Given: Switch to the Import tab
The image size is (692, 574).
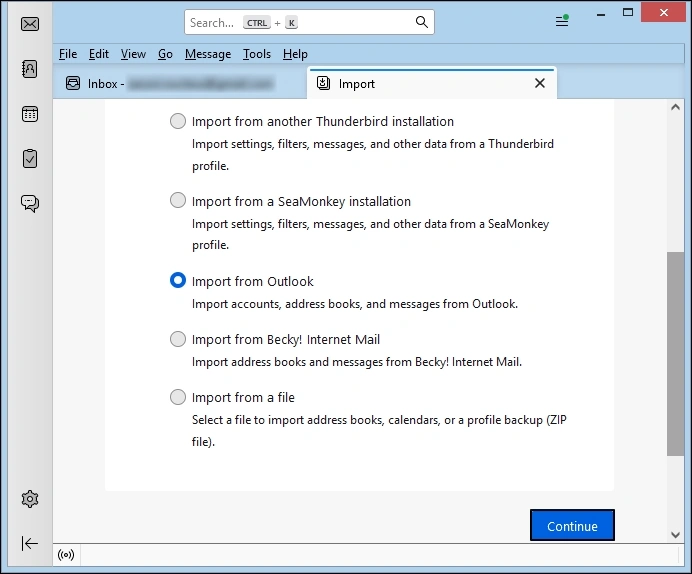Looking at the screenshot, I should (x=432, y=83).
